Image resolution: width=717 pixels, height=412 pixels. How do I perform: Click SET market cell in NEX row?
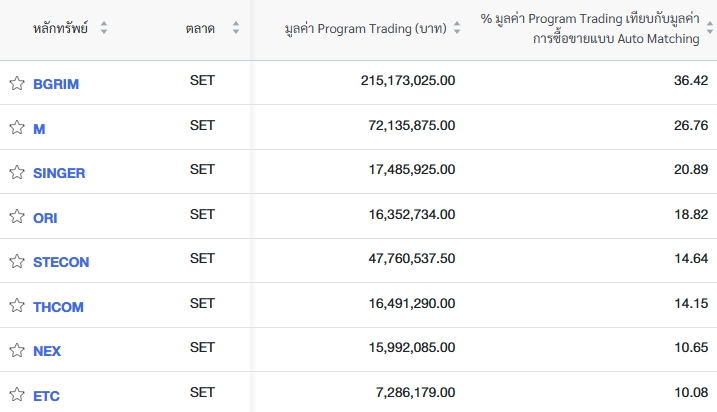tap(202, 348)
